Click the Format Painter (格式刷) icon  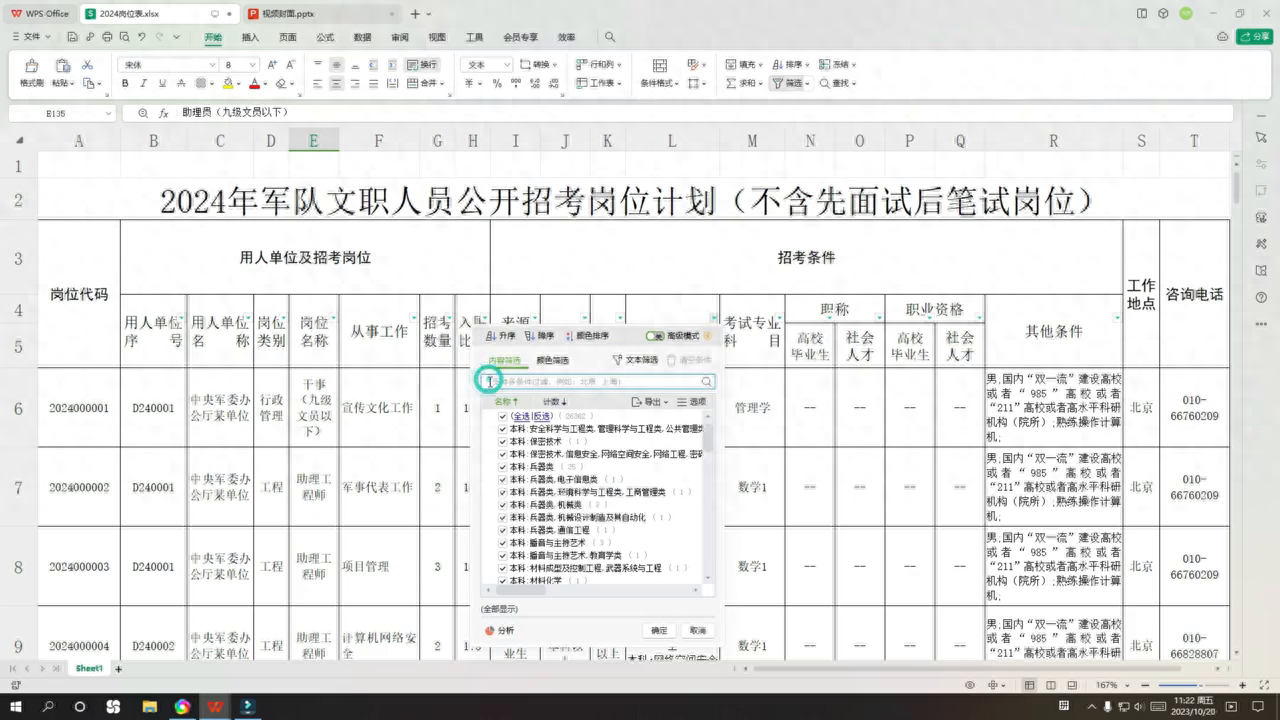click(x=32, y=66)
